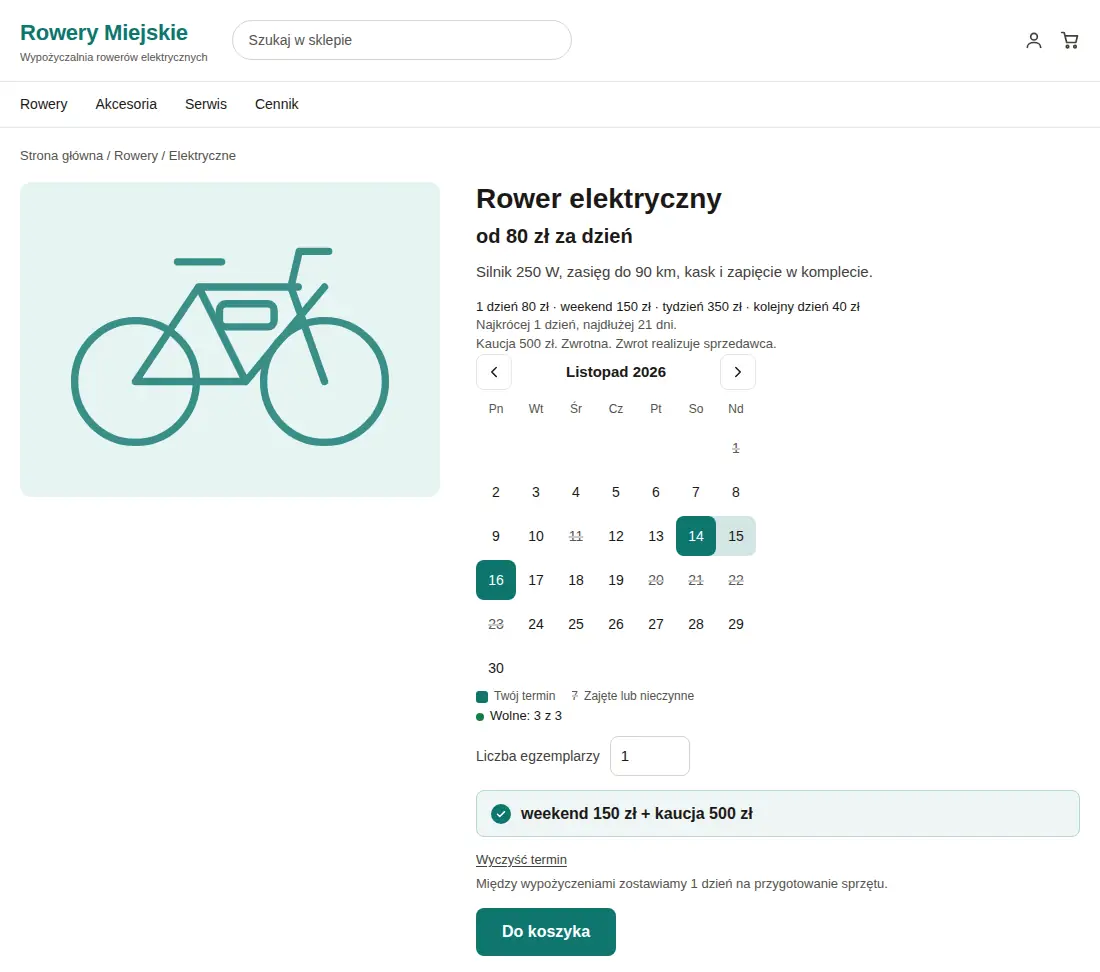
Task: Select November 5 in the calendar
Action: 615,492
